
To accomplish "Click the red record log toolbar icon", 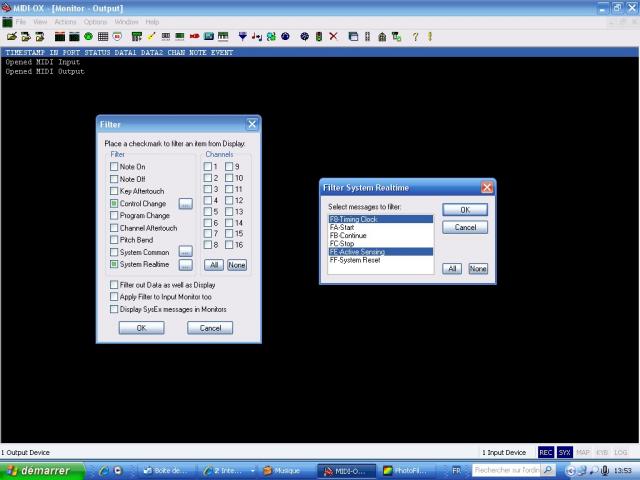I will coord(117,37).
